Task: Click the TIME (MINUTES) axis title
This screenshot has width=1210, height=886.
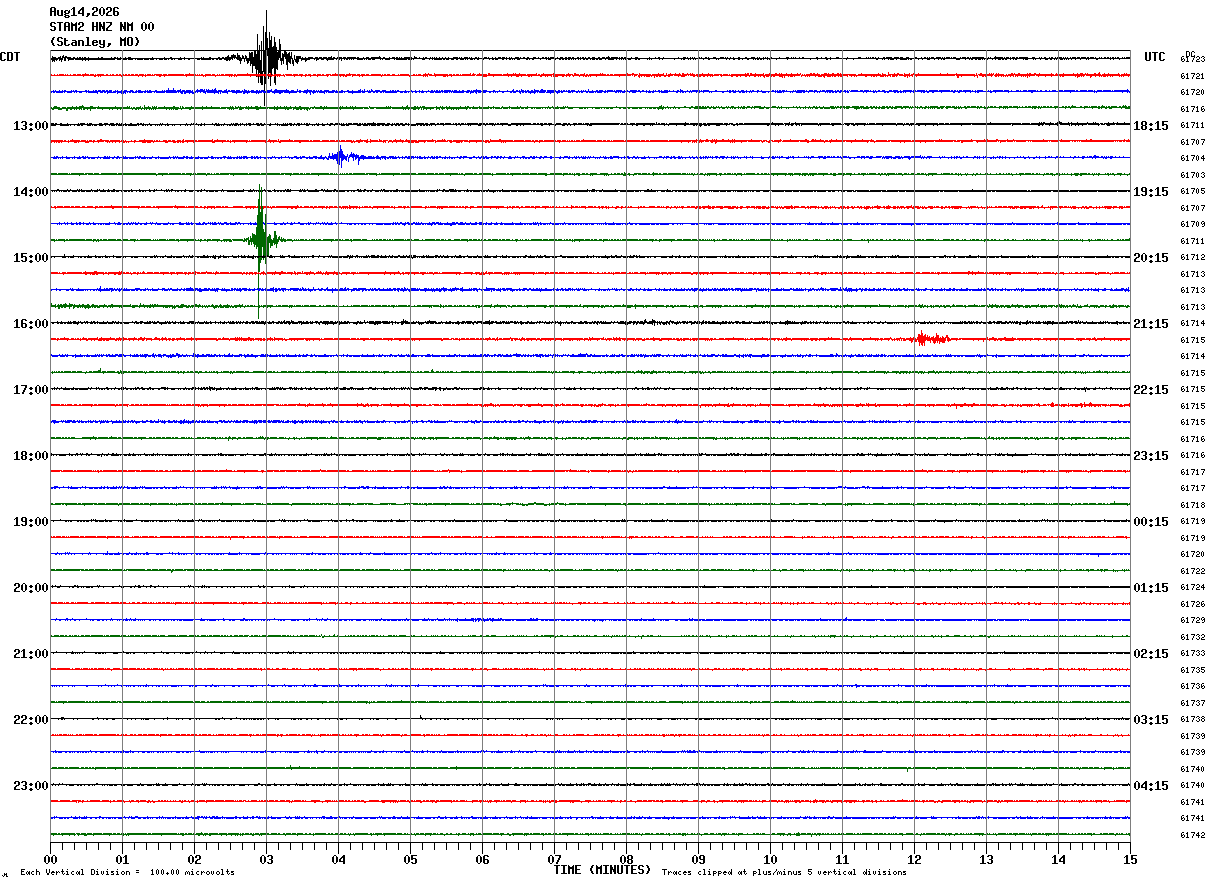Action: [x=602, y=870]
